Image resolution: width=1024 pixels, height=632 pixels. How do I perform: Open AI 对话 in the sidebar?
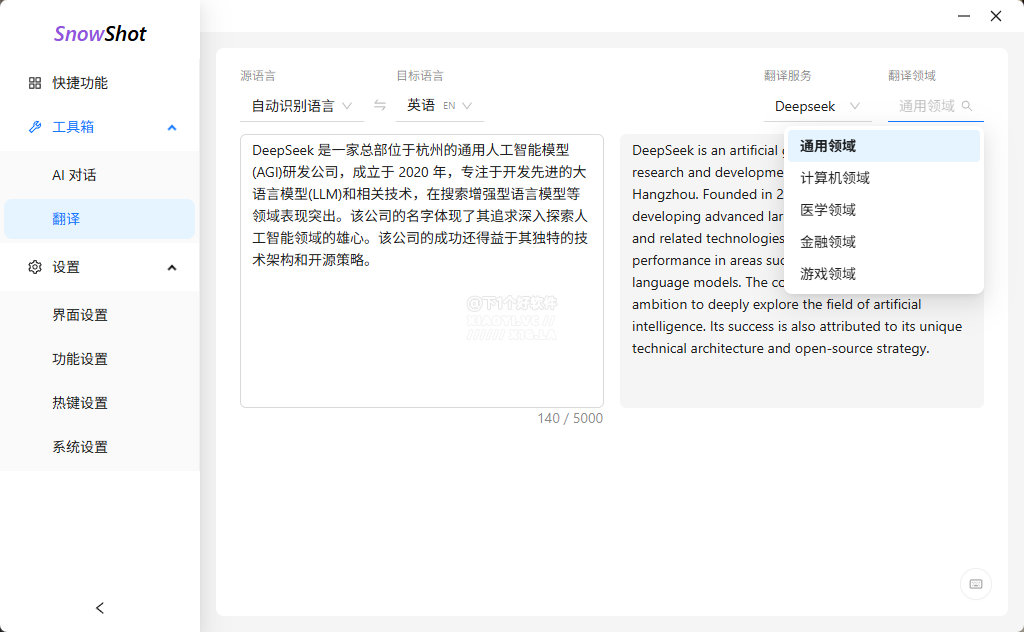[x=100, y=175]
